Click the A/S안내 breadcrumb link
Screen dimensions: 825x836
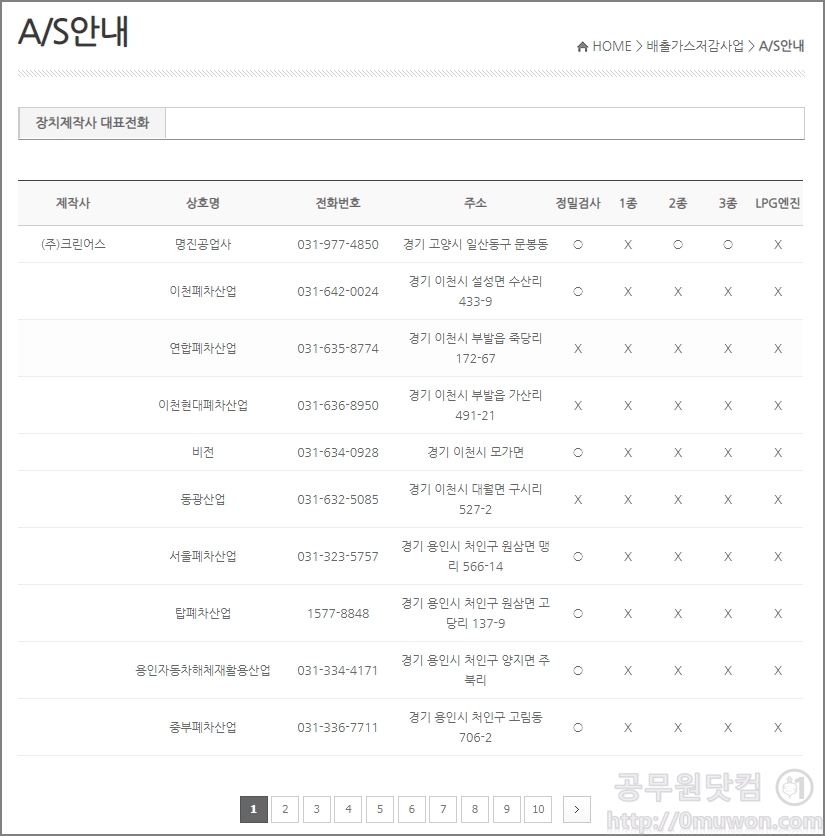coord(781,46)
